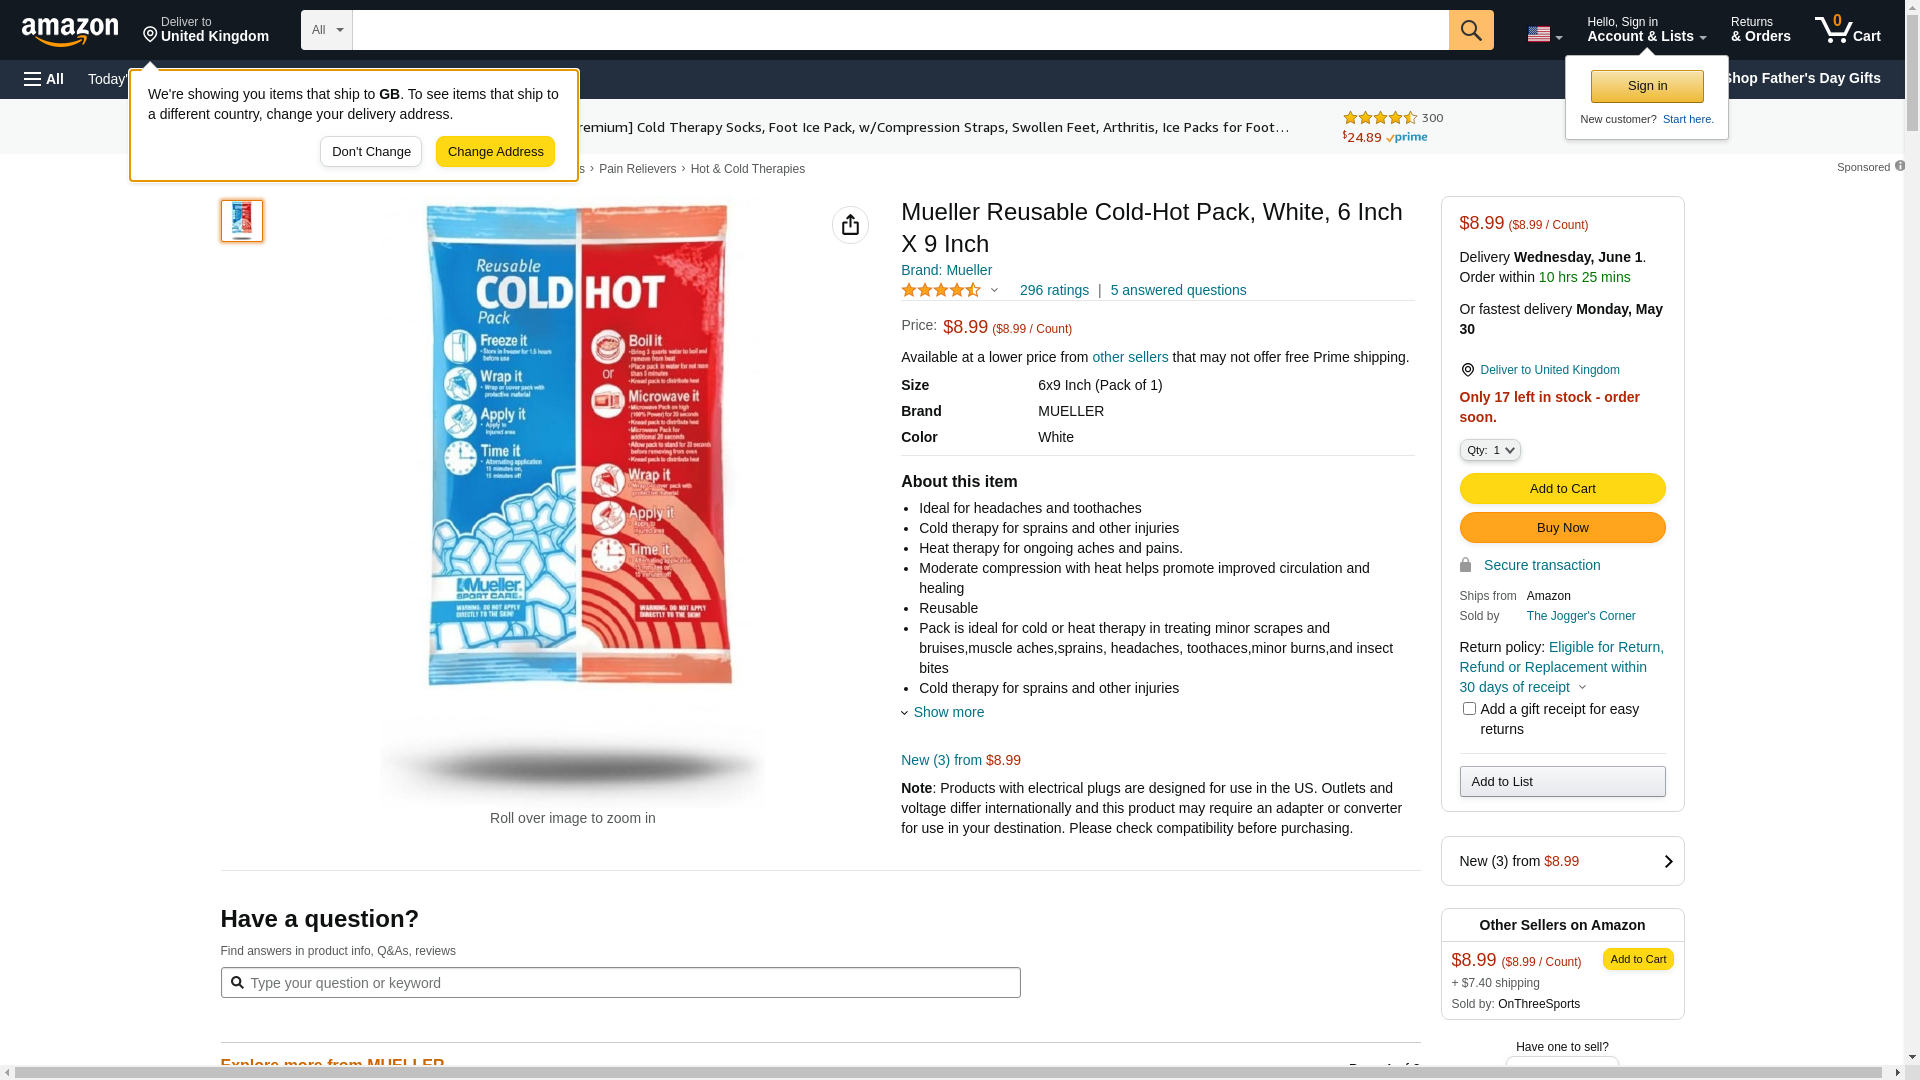Open Shop Father's Day Gifts nav item

pos(1801,78)
